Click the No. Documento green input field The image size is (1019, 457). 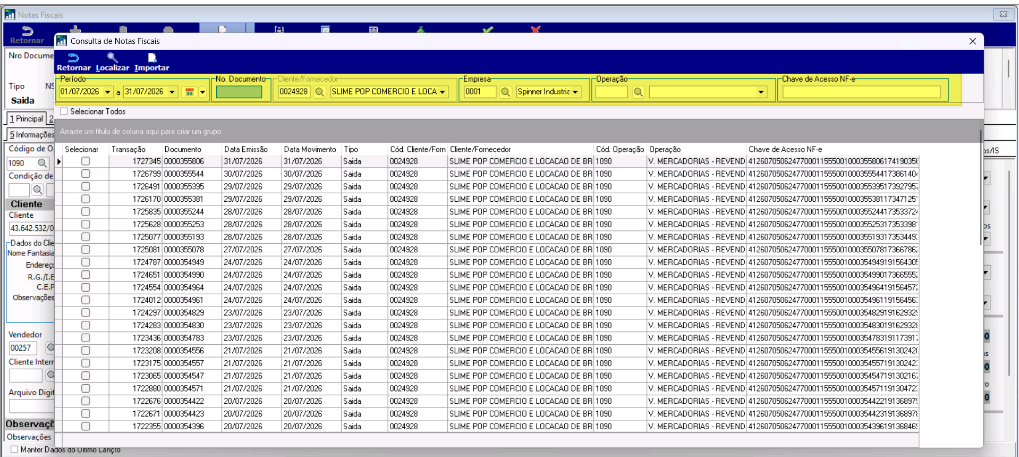(x=239, y=92)
